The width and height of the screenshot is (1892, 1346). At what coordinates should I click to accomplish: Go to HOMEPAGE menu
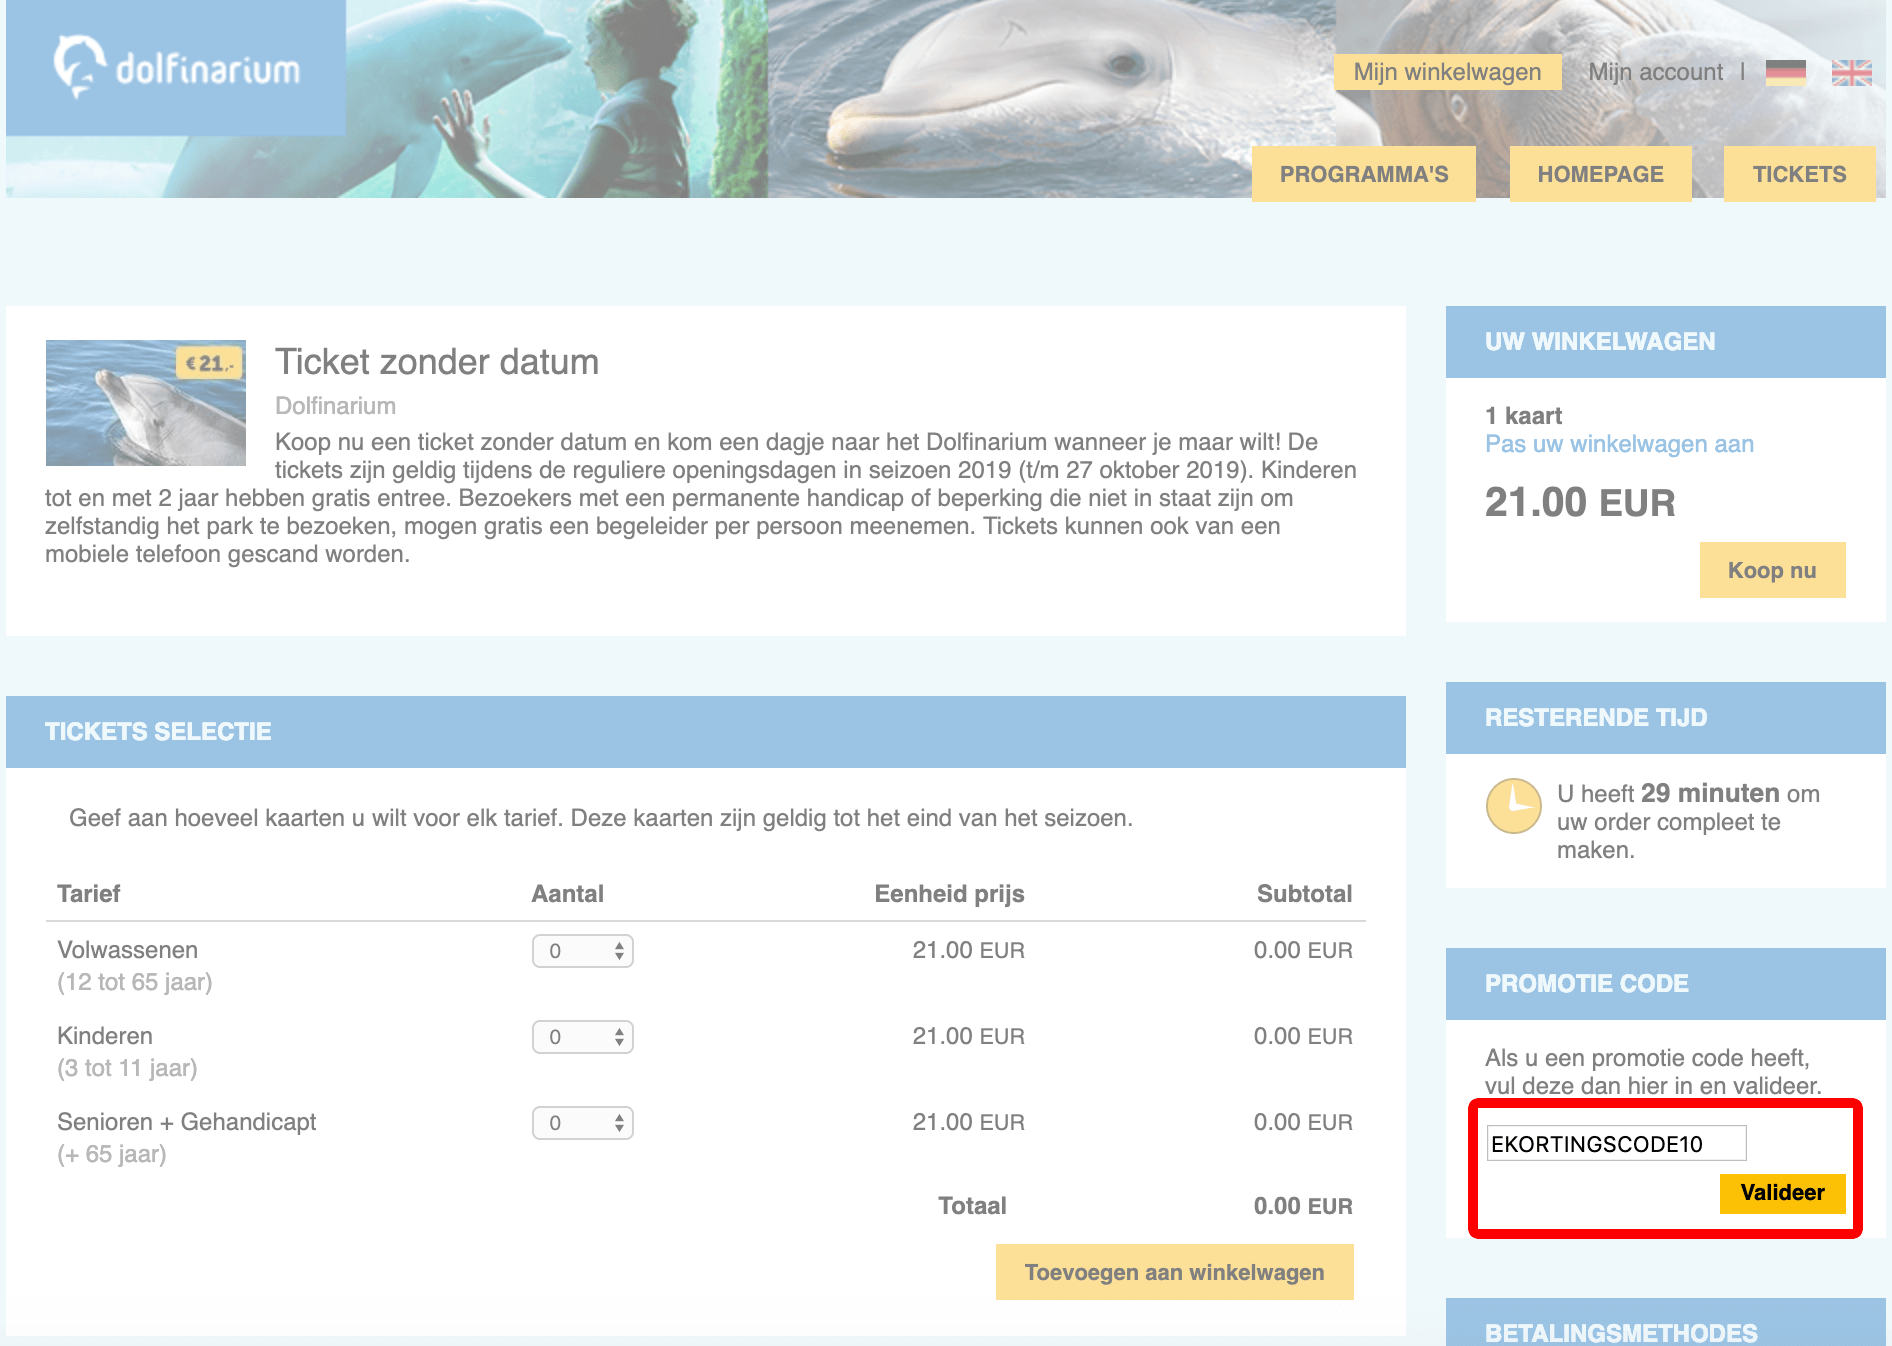click(1600, 174)
